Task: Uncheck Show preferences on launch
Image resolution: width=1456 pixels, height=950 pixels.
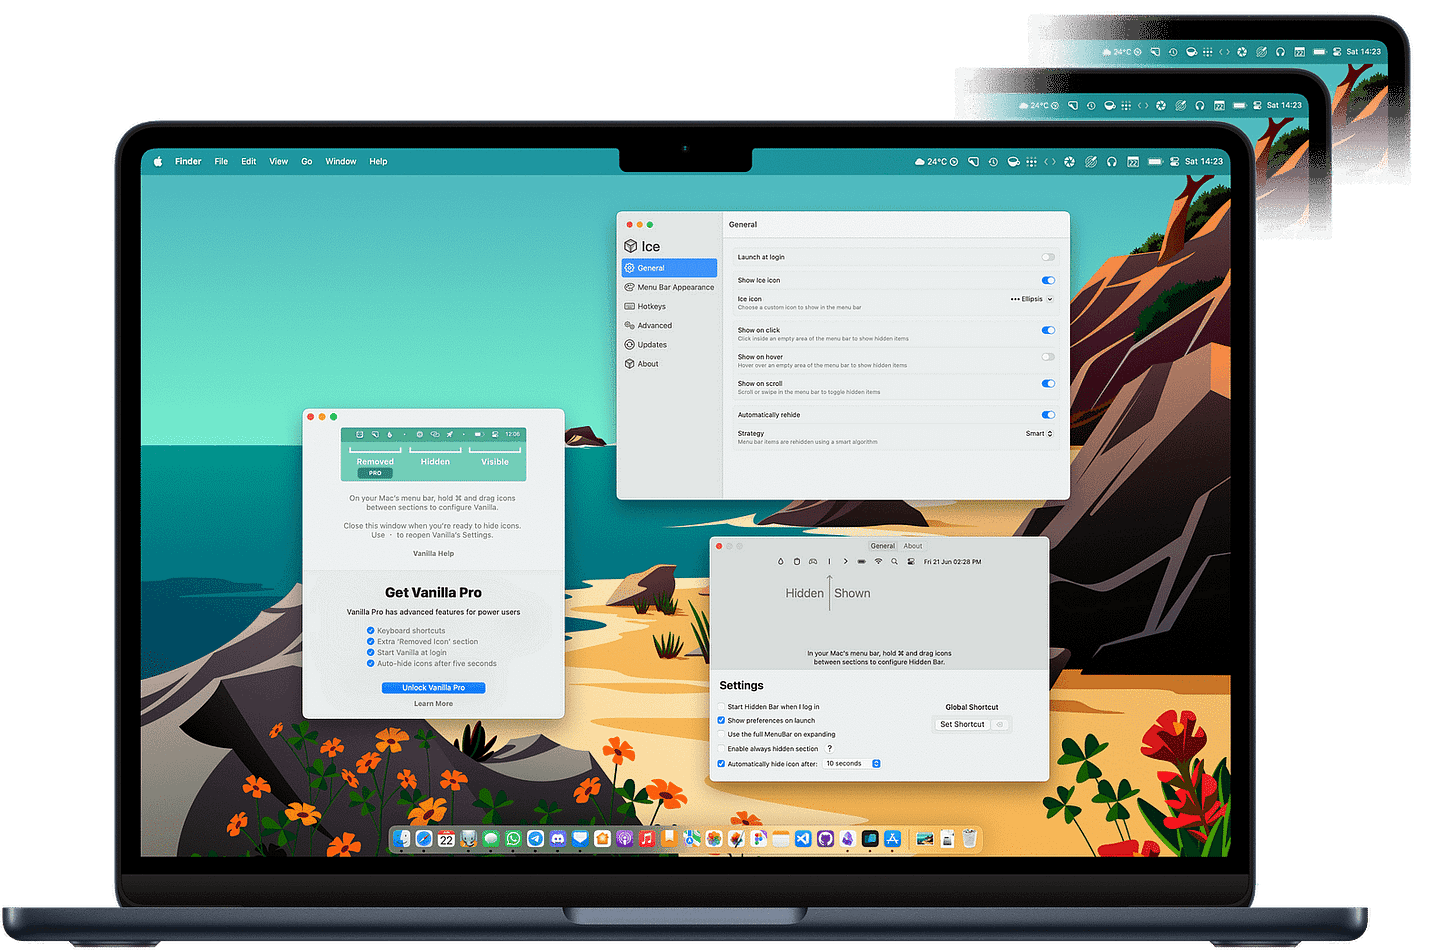Action: click(721, 720)
